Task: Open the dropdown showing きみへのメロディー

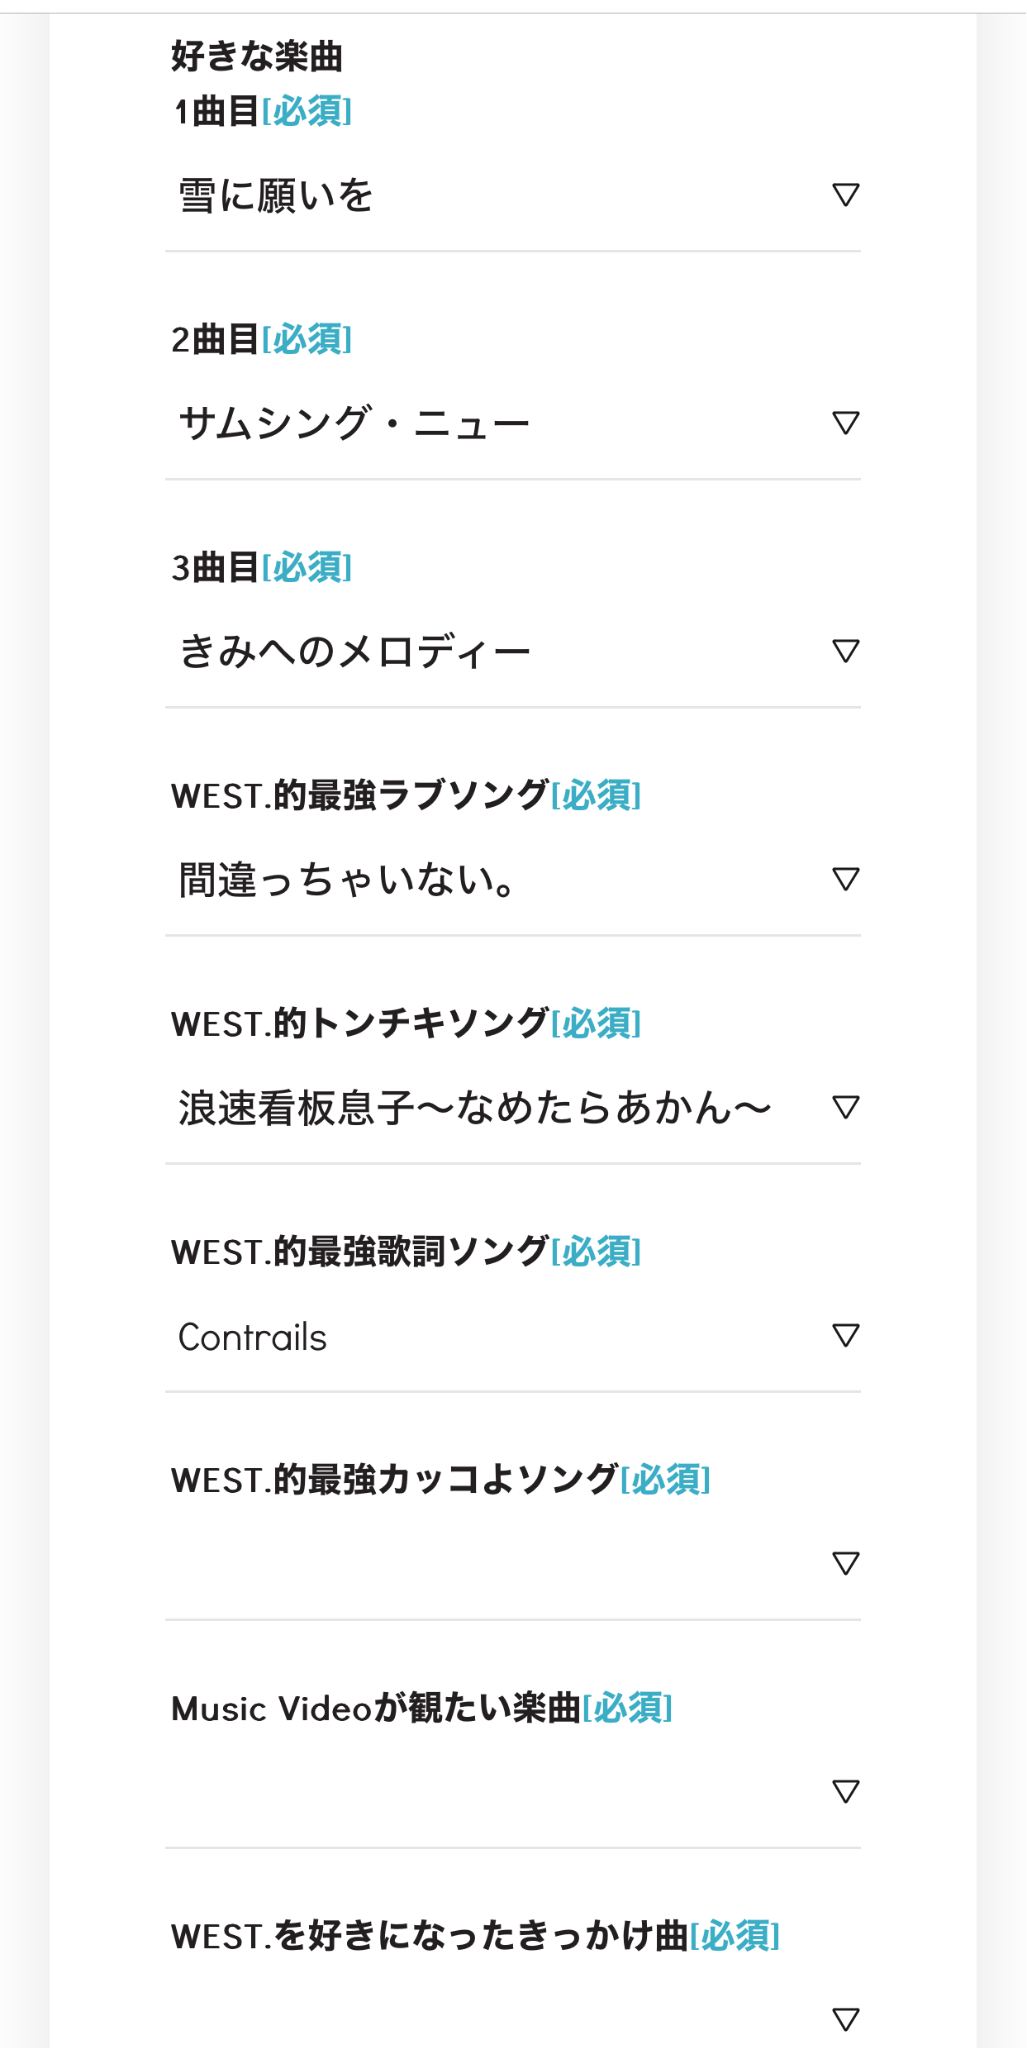Action: click(500, 652)
